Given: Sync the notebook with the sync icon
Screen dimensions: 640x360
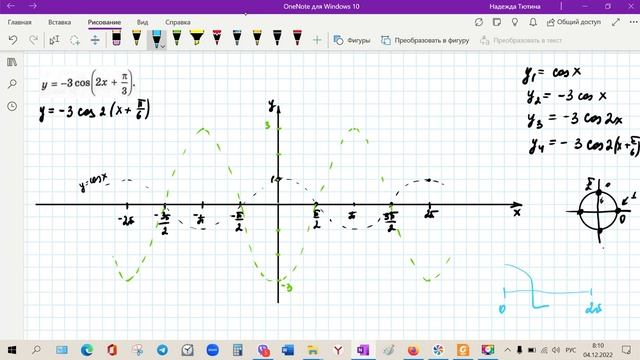Looking at the screenshot, I should tap(479, 22).
